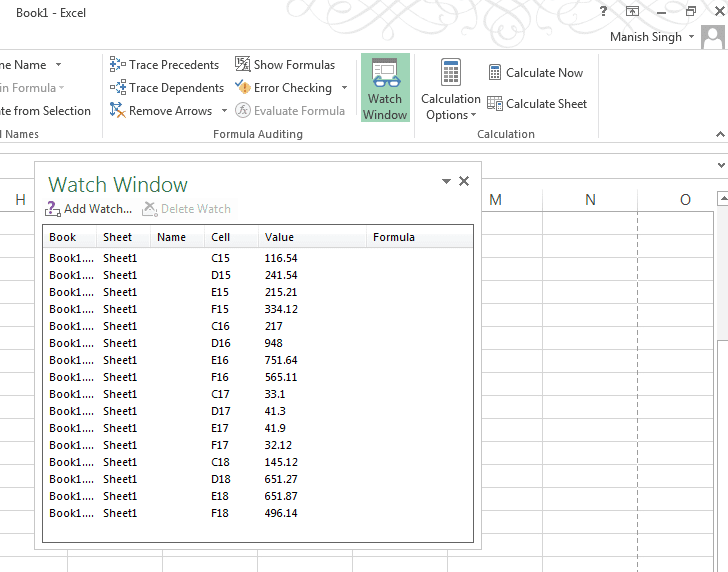
Task: Open the Excel Help question mark icon
Action: (x=603, y=12)
